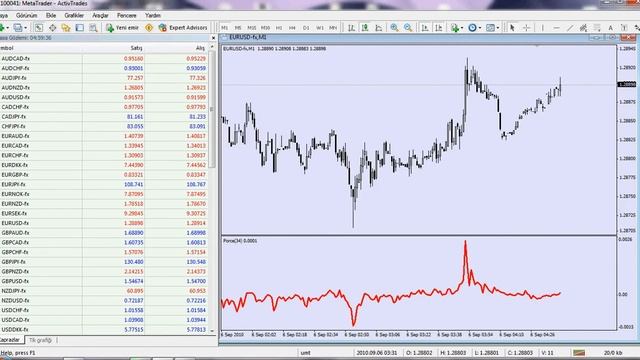Close the Market Watch panel
The height and width of the screenshot is (360, 640).
(x=213, y=38)
